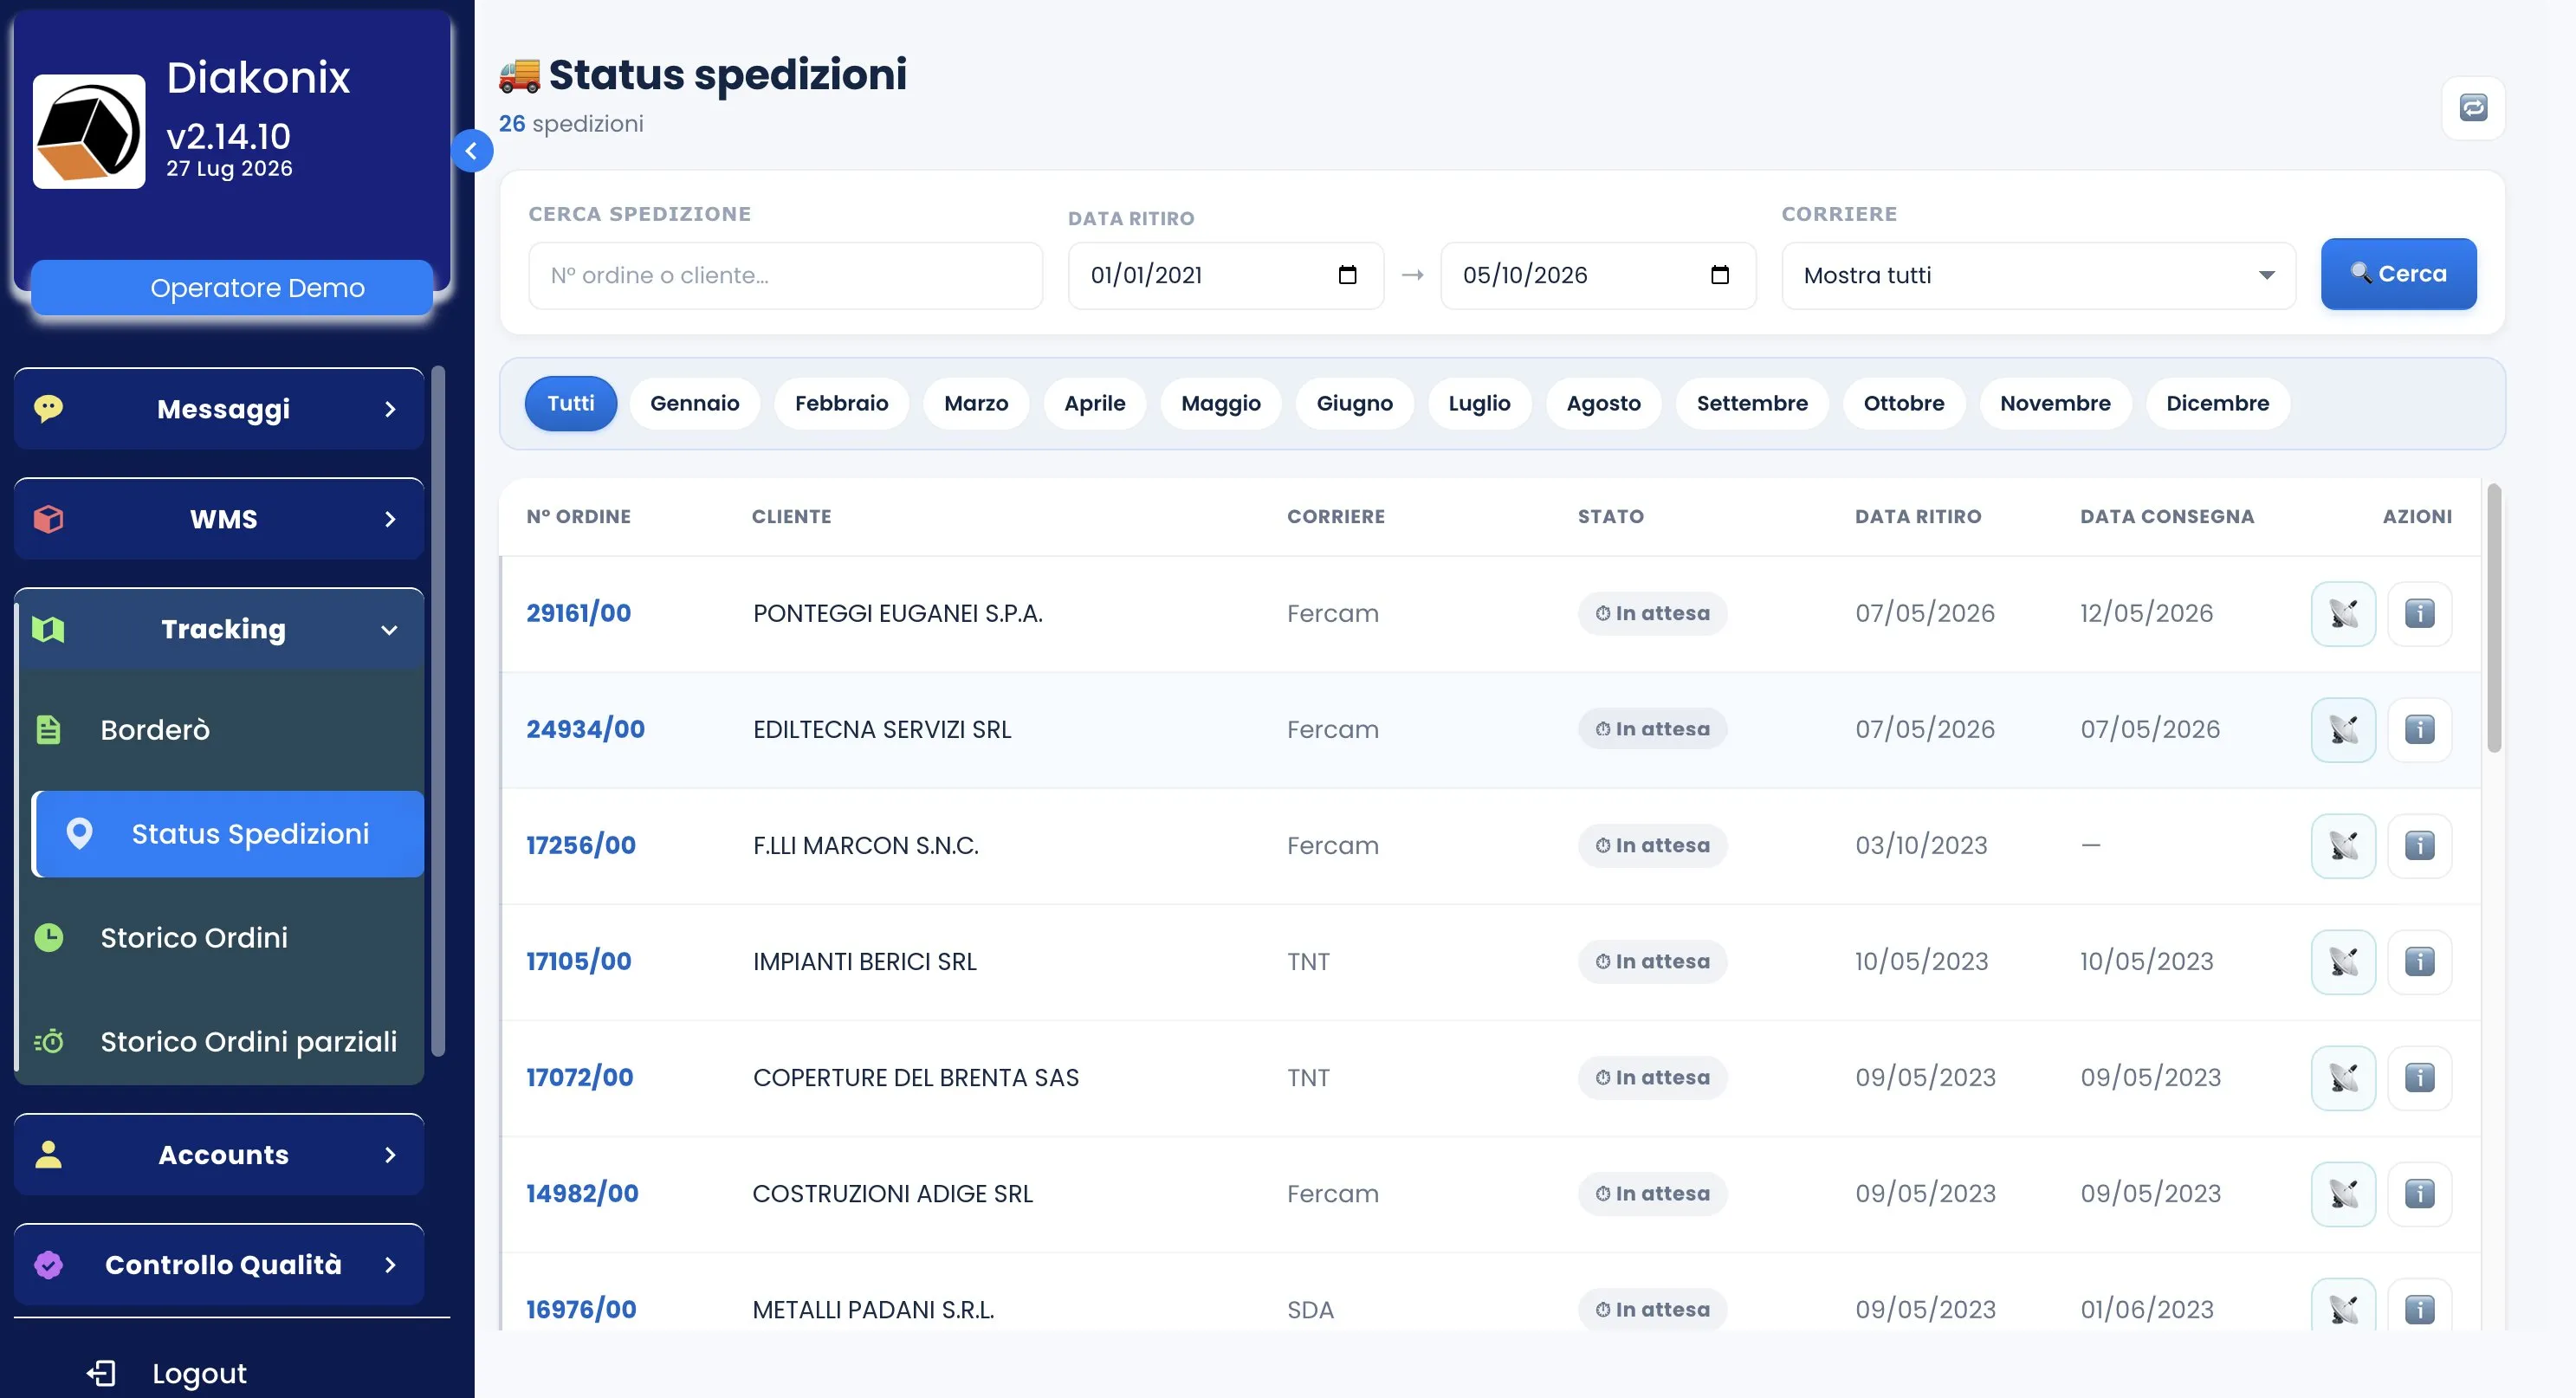Open tracking satellite for order 24934/00
This screenshot has width=2576, height=1398.
2343,729
